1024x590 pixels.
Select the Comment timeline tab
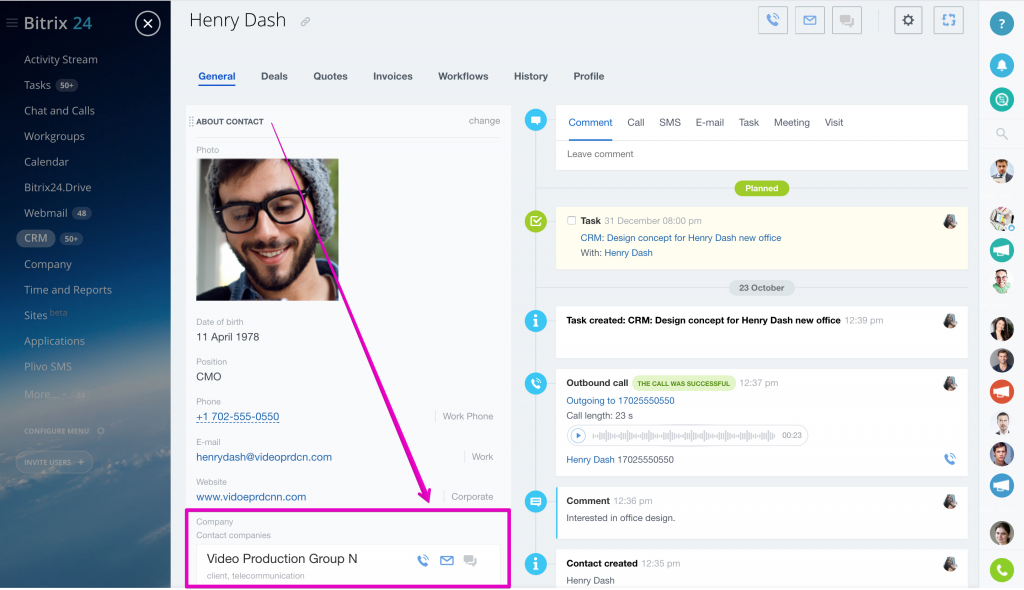point(590,123)
